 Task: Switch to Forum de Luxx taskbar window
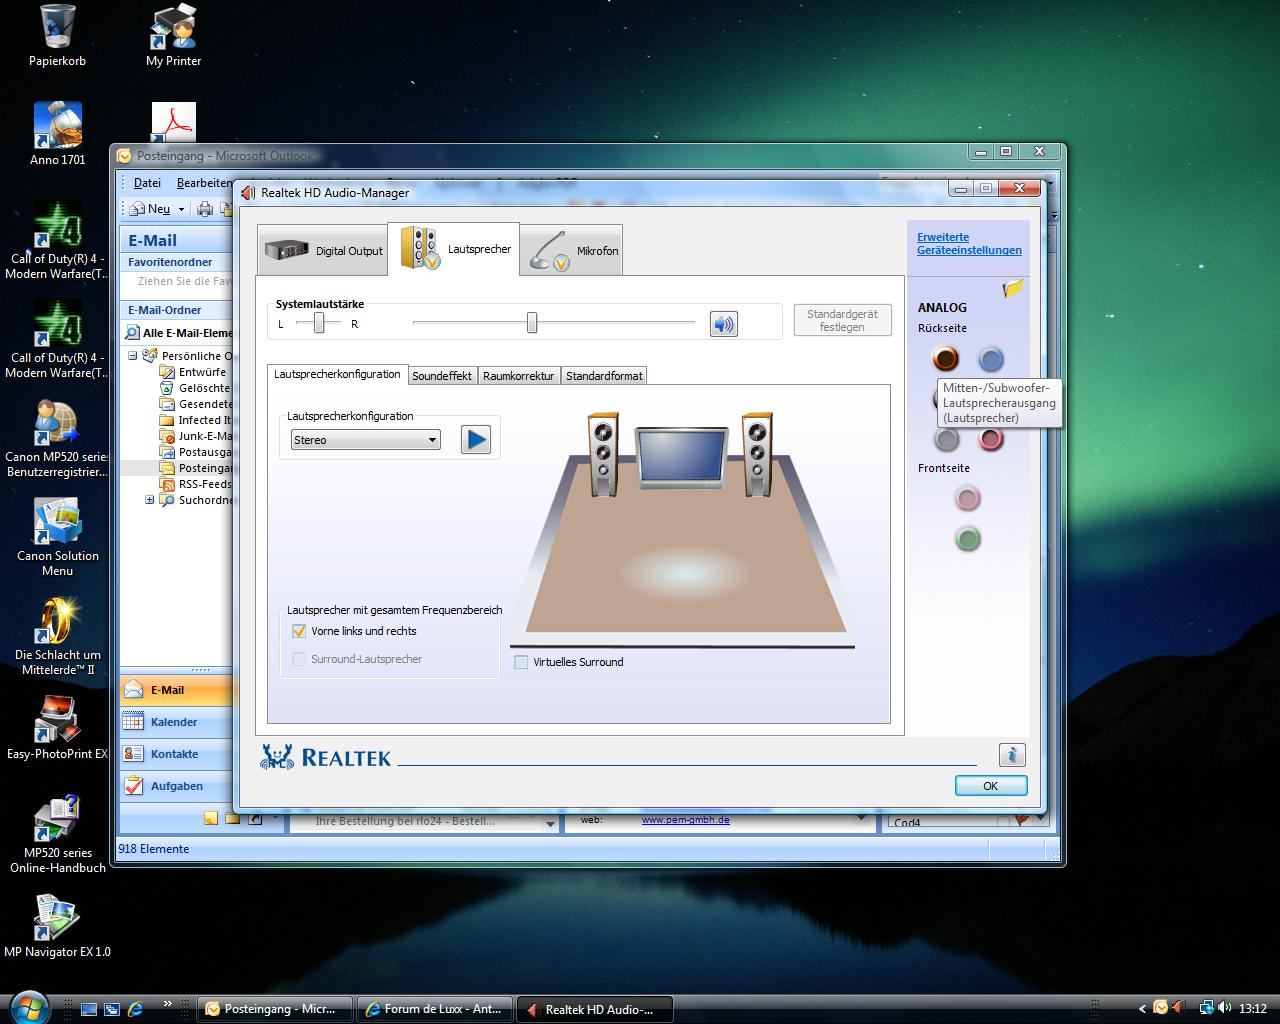click(436, 1009)
